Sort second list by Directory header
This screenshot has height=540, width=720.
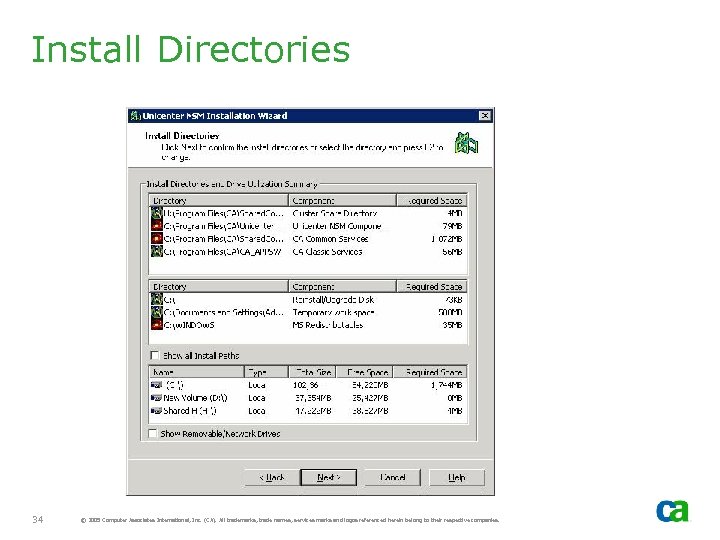click(x=219, y=287)
